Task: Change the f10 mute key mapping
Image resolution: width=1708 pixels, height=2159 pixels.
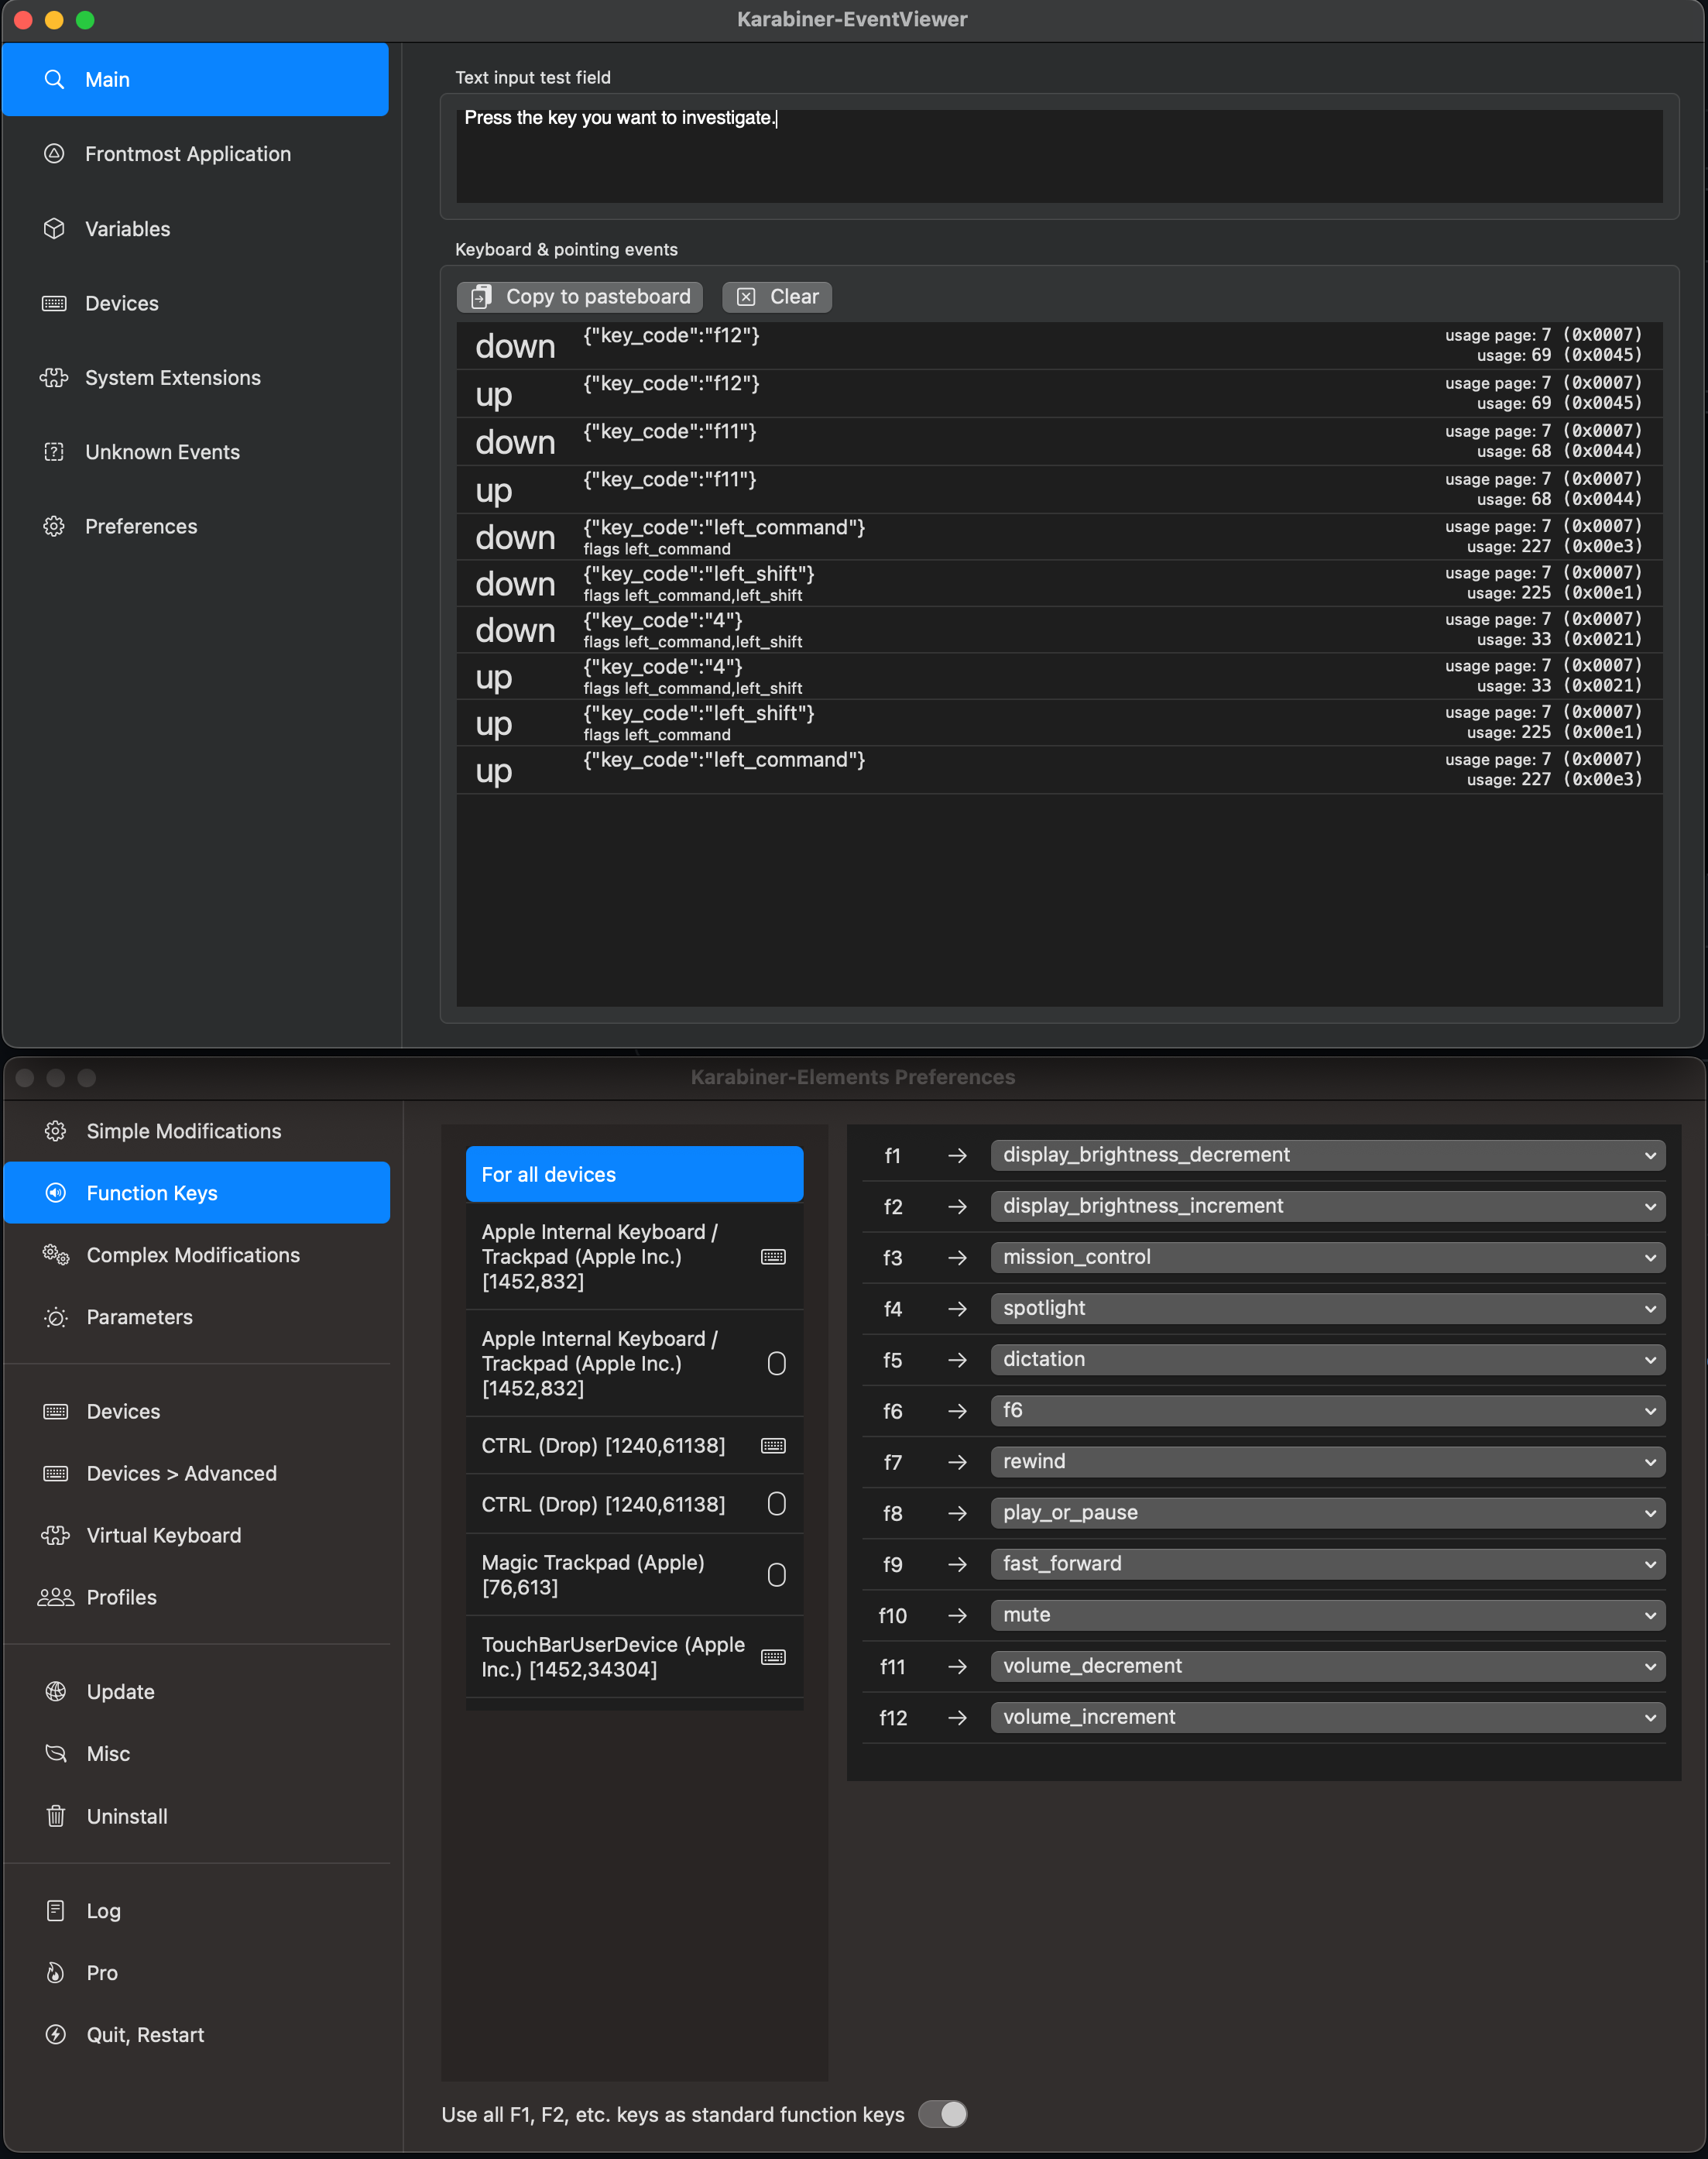Action: tap(1326, 1614)
